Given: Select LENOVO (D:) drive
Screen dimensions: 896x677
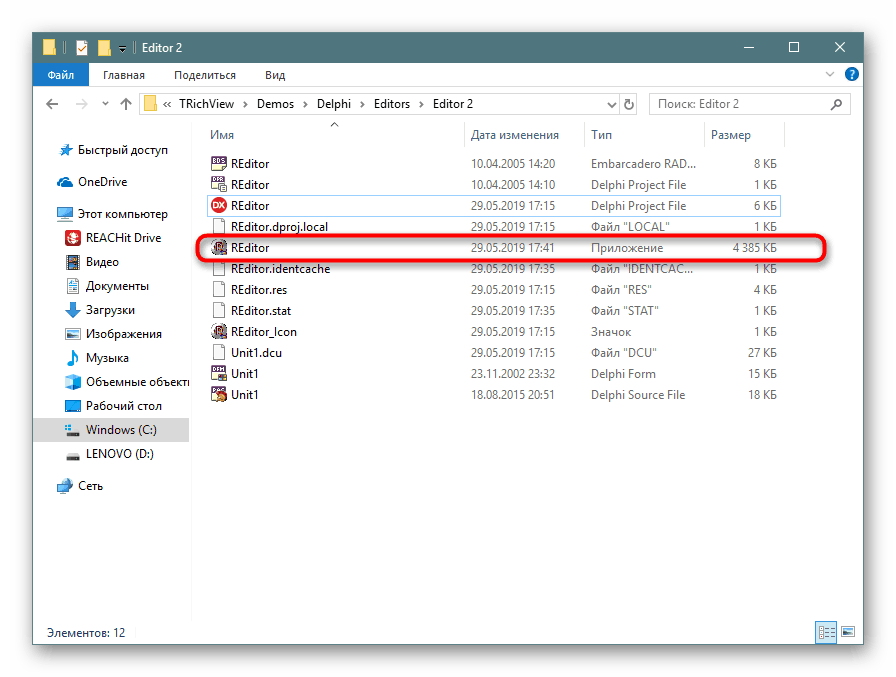Looking at the screenshot, I should (x=110, y=454).
